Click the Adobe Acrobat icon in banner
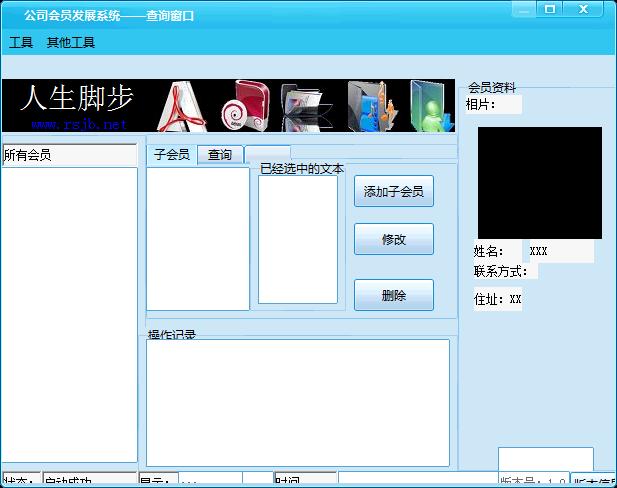 pyautogui.click(x=181, y=105)
